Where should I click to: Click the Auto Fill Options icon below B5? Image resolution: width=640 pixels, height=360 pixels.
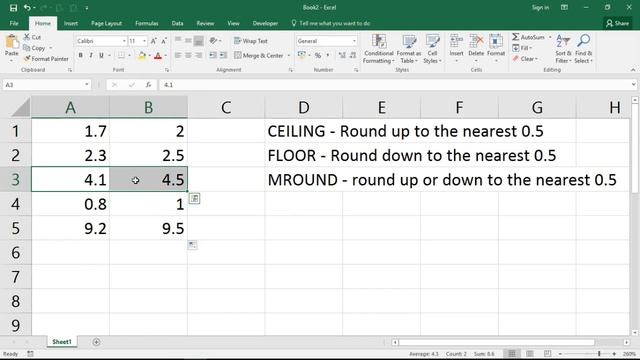point(192,245)
